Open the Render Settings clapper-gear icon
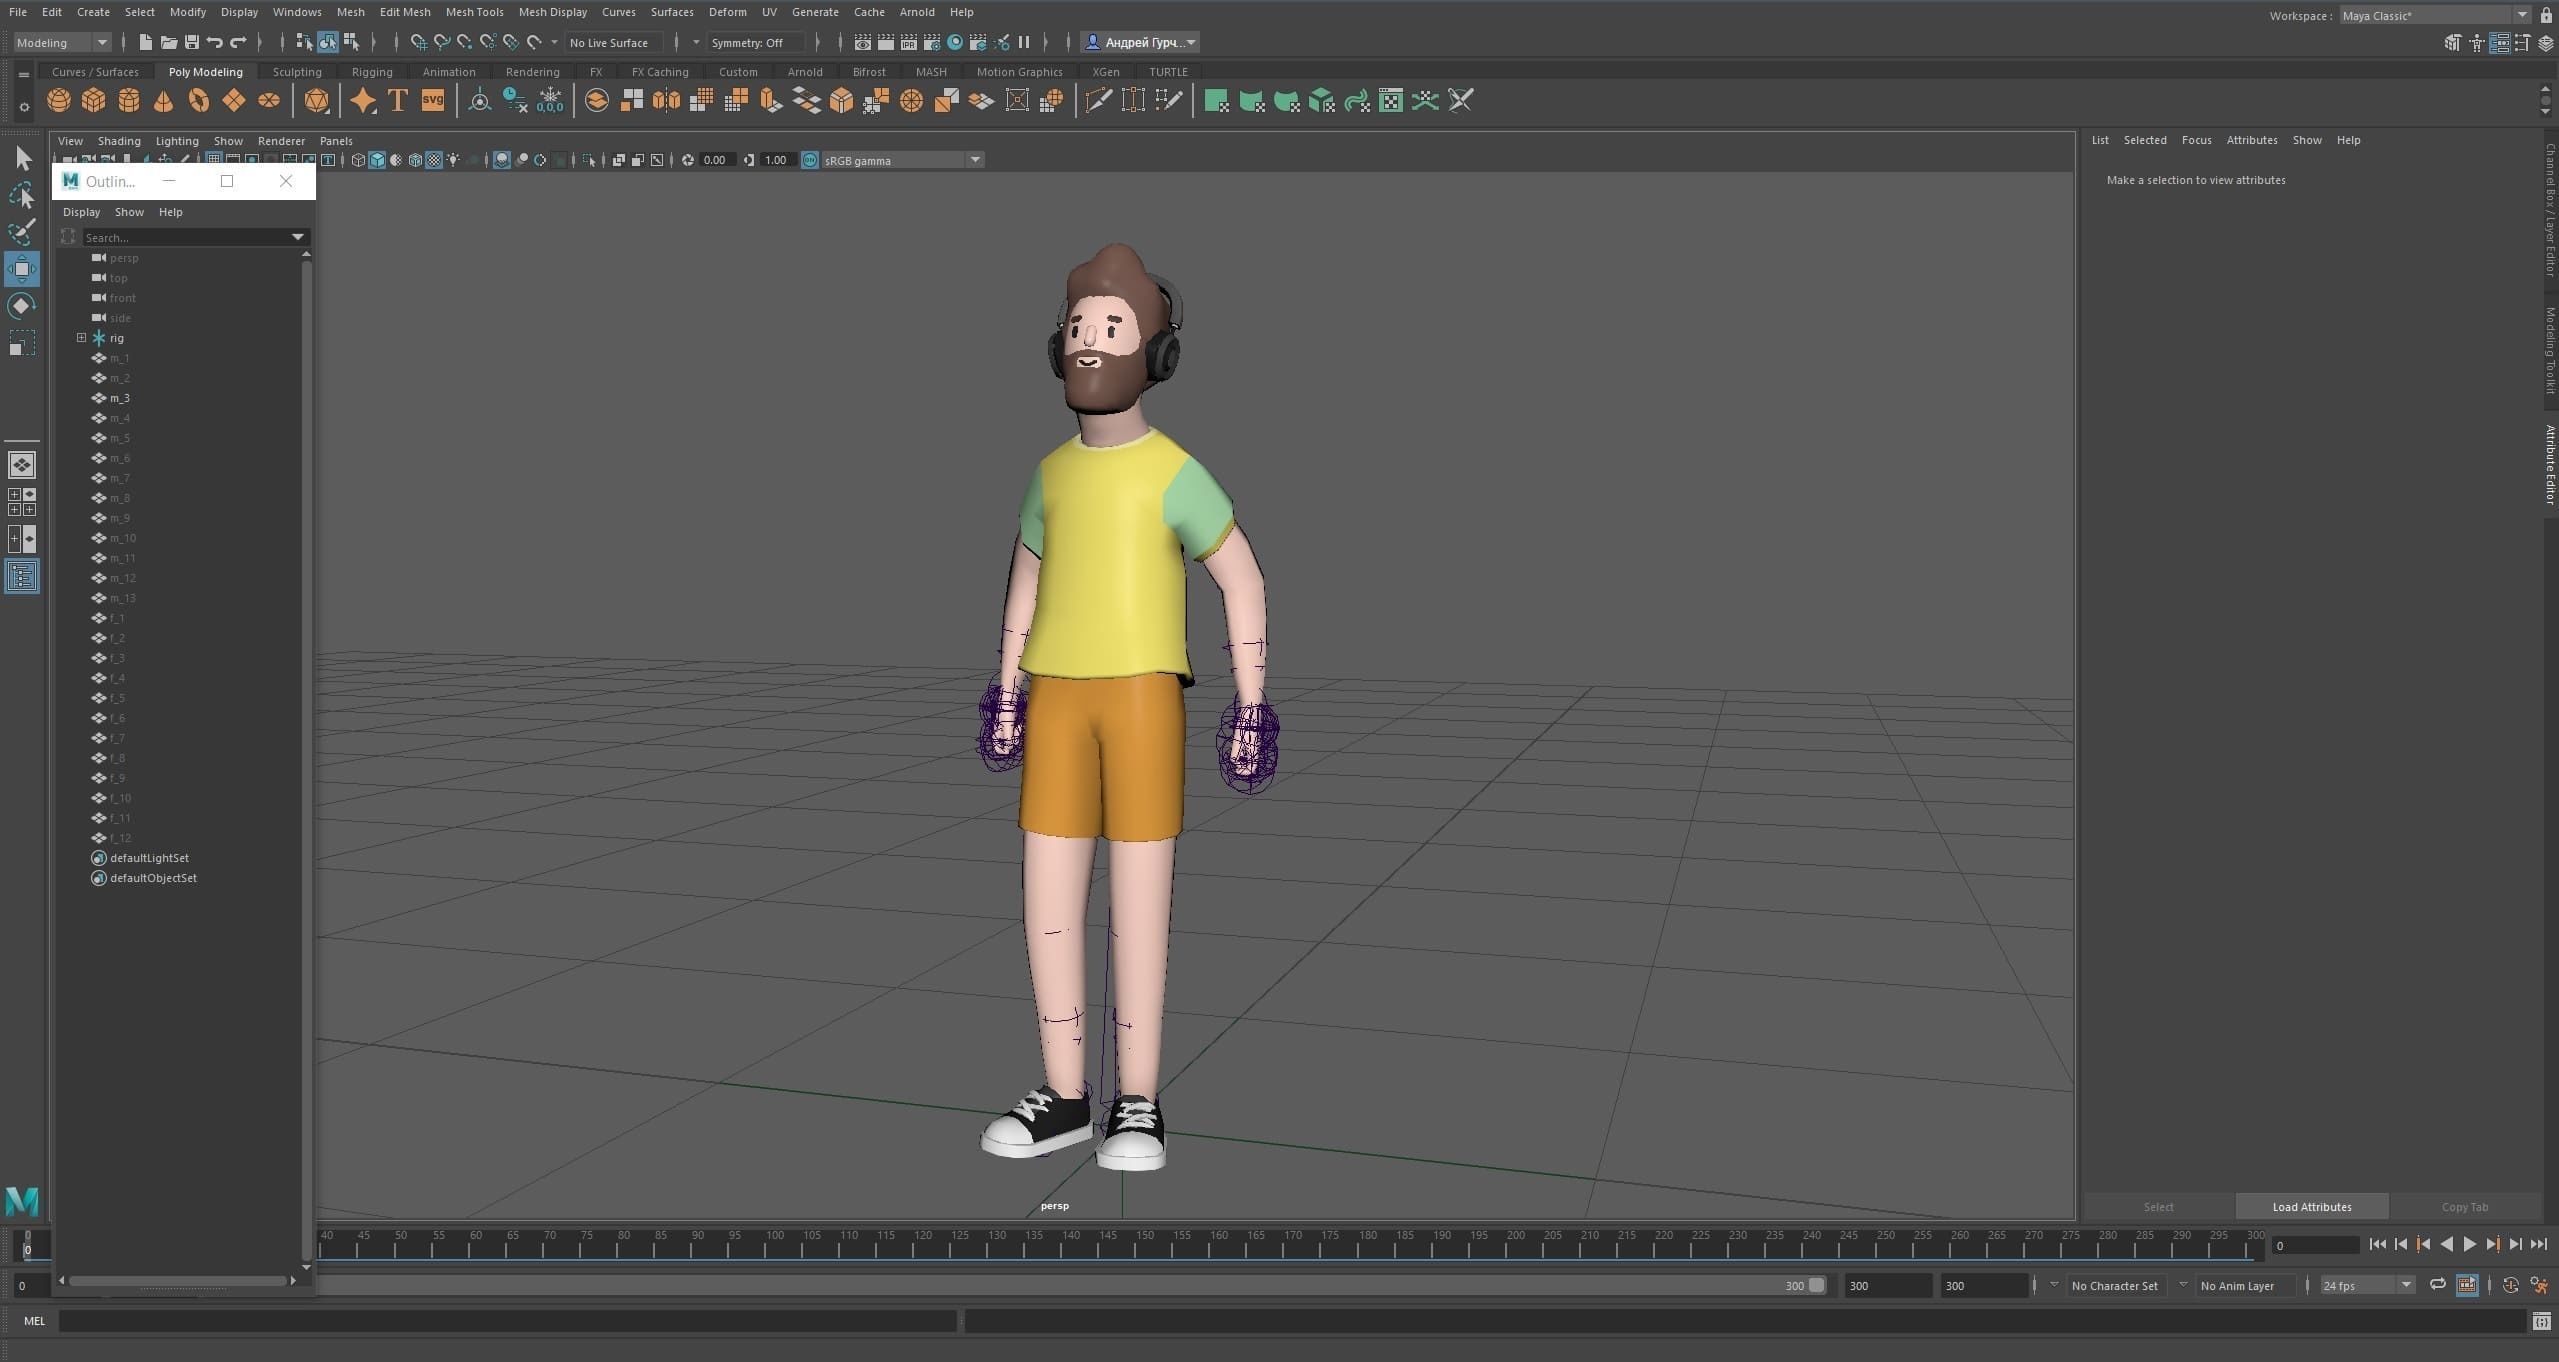Image resolution: width=2559 pixels, height=1362 pixels. point(932,42)
